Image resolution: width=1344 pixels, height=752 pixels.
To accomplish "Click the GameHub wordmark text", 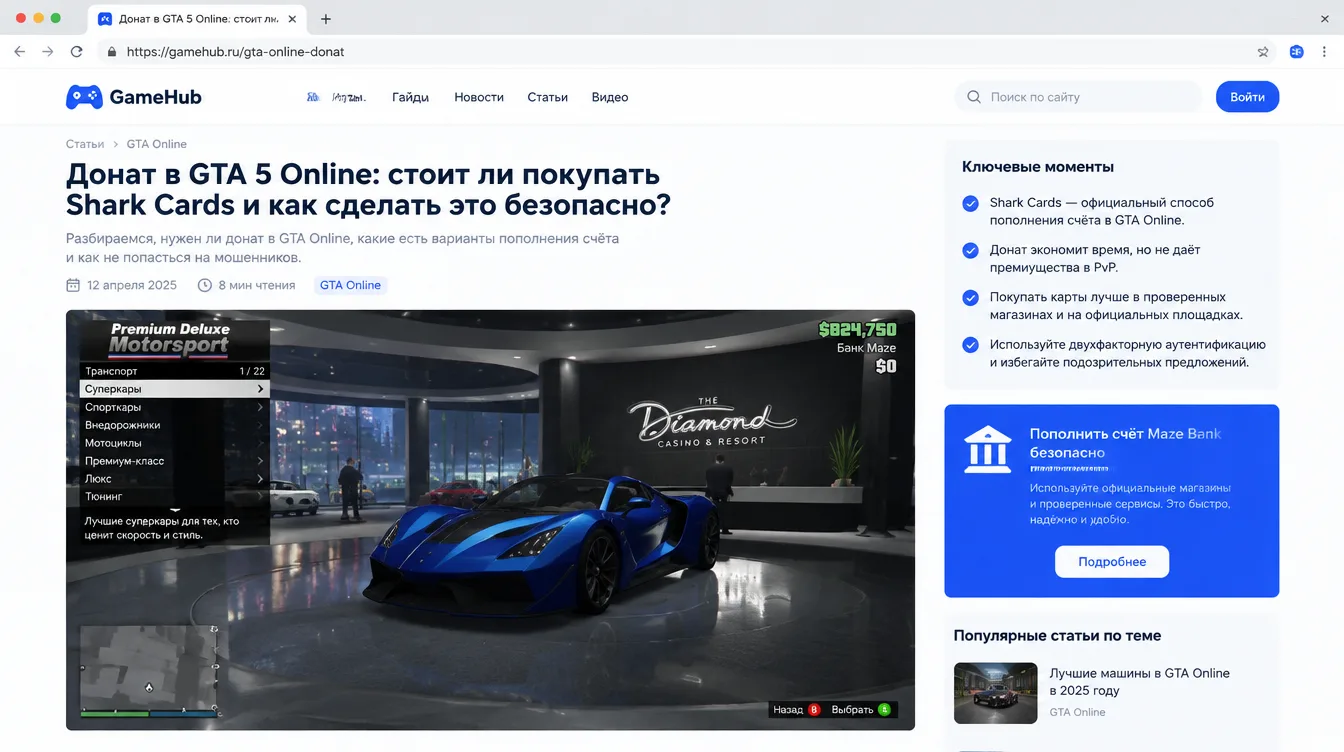I will (155, 97).
